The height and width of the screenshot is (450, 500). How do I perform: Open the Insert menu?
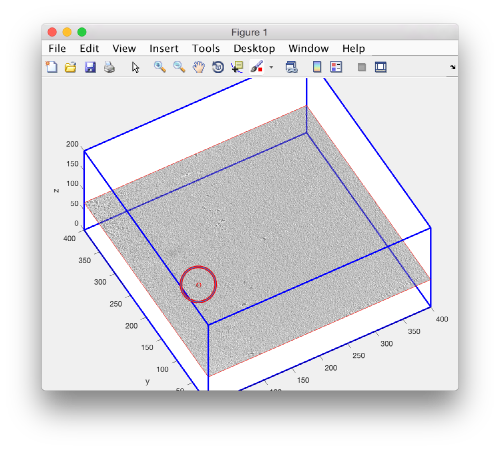pyautogui.click(x=164, y=49)
